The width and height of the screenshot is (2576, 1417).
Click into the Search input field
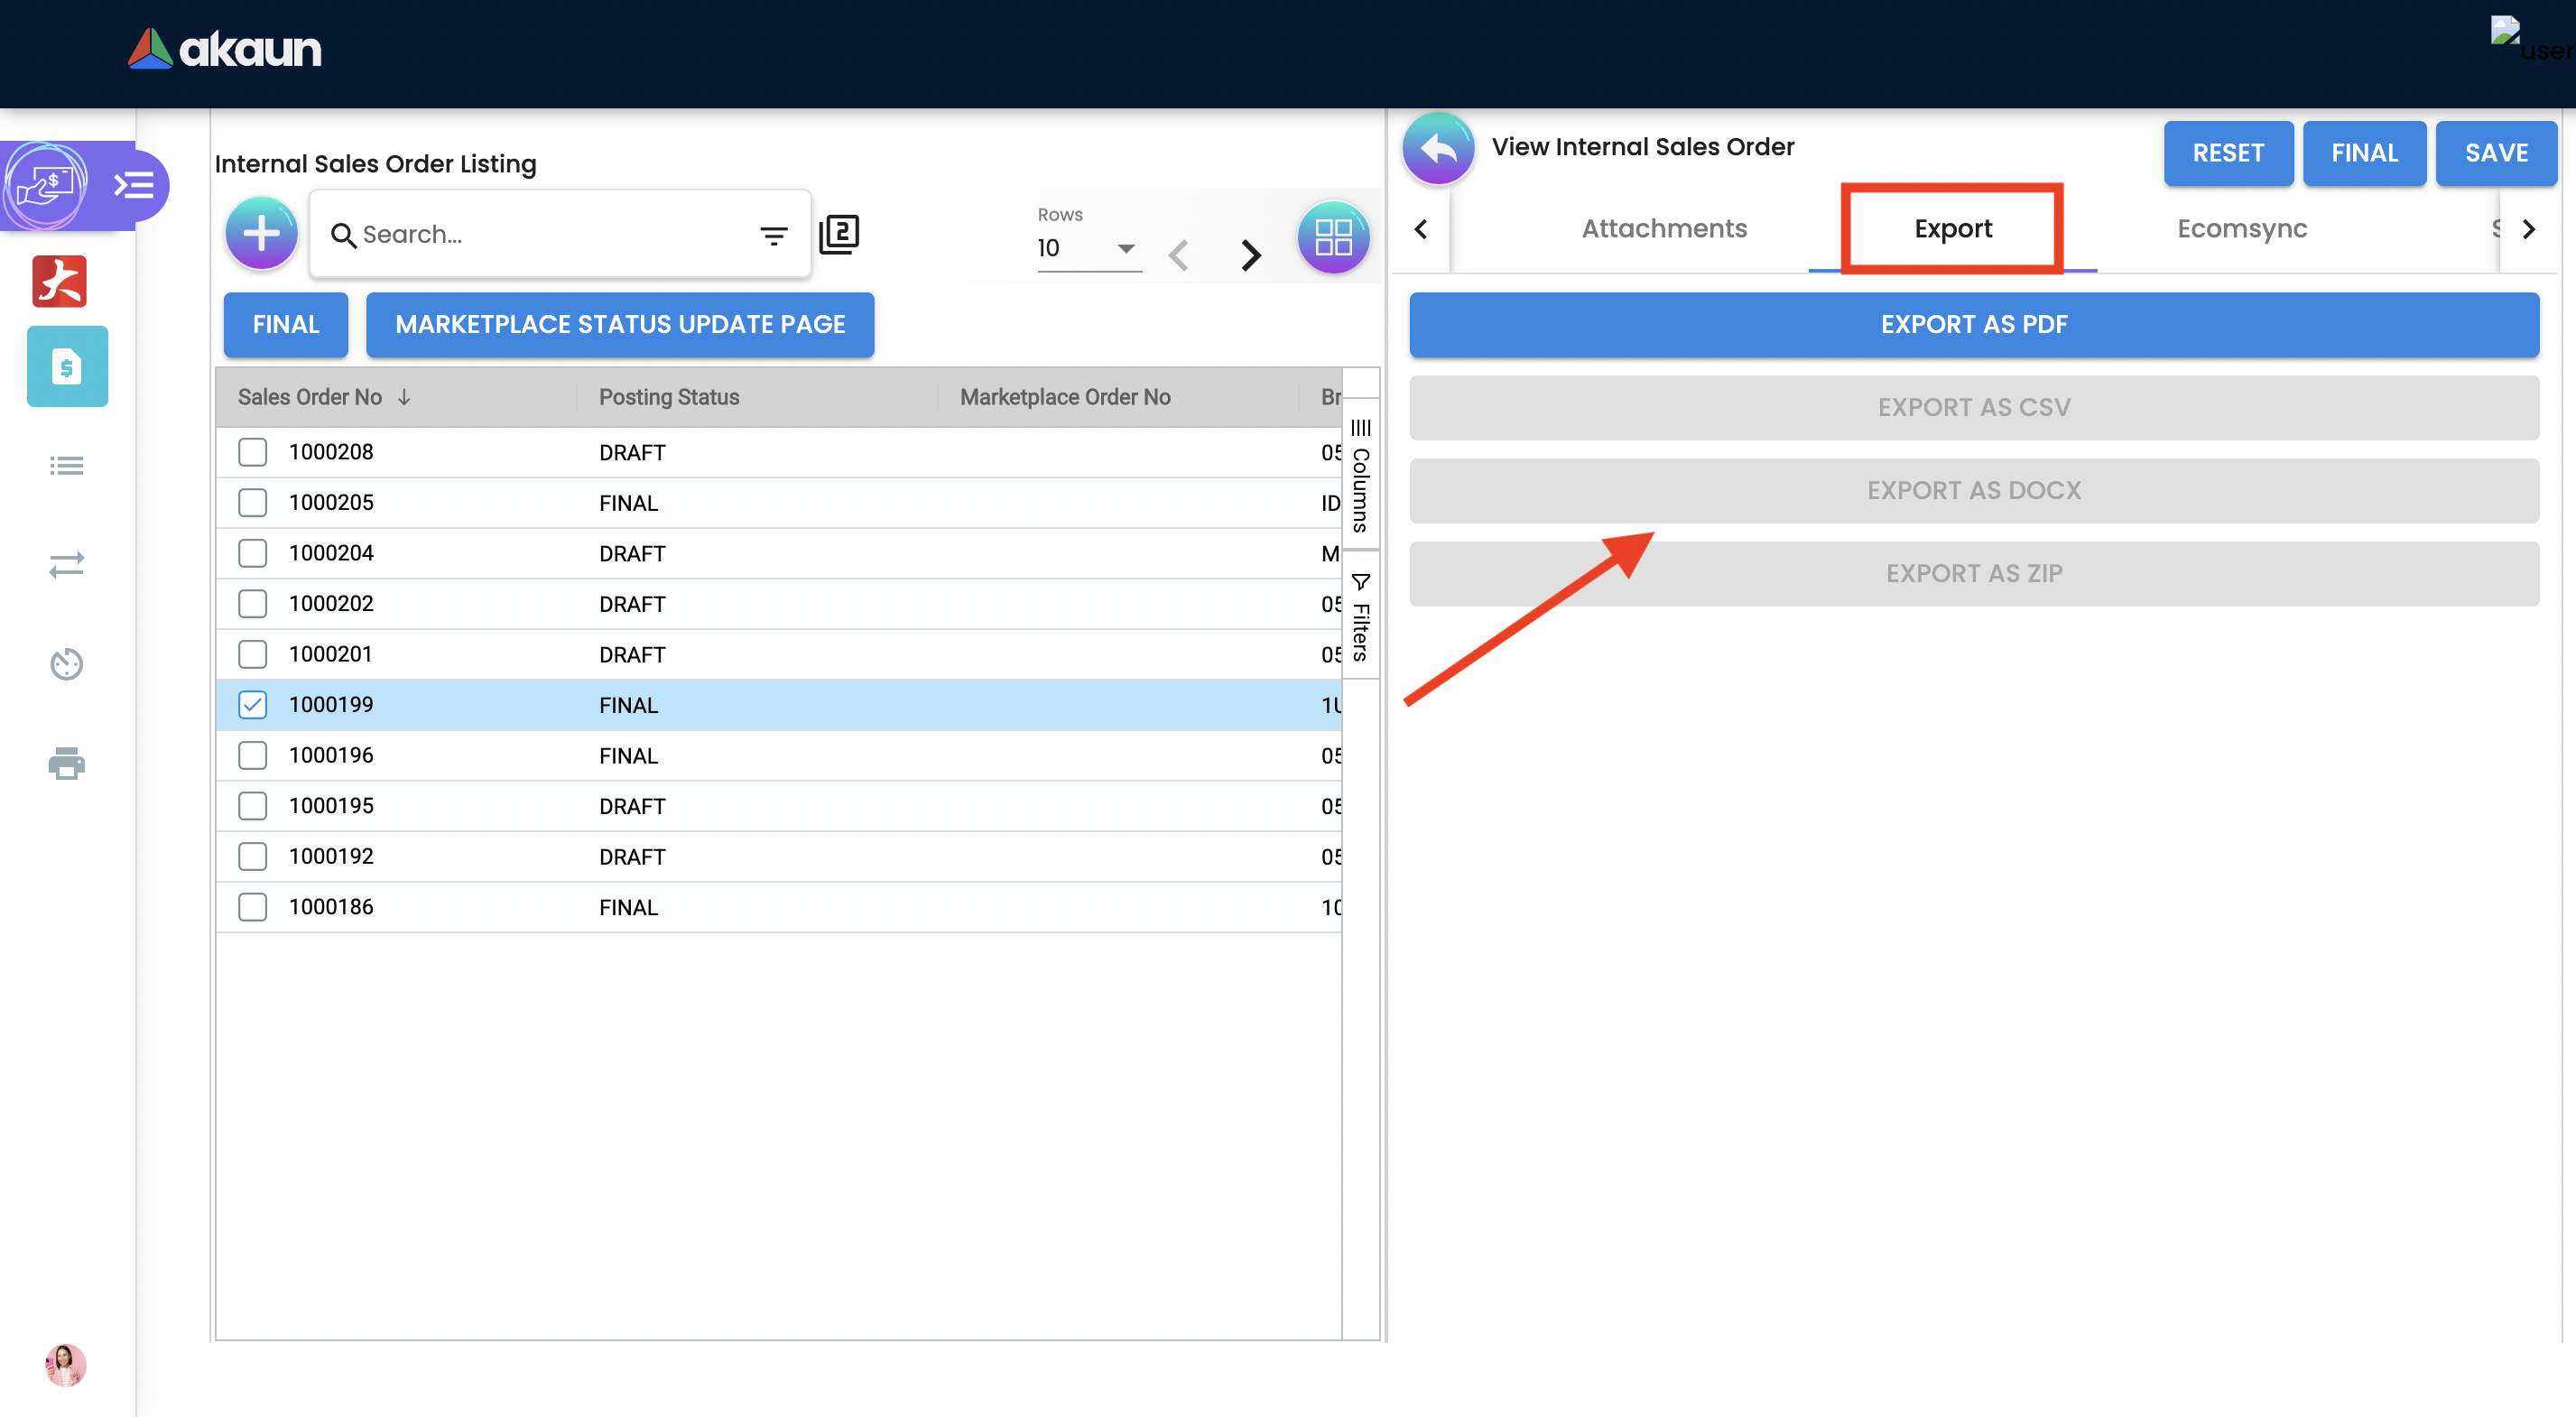(550, 235)
